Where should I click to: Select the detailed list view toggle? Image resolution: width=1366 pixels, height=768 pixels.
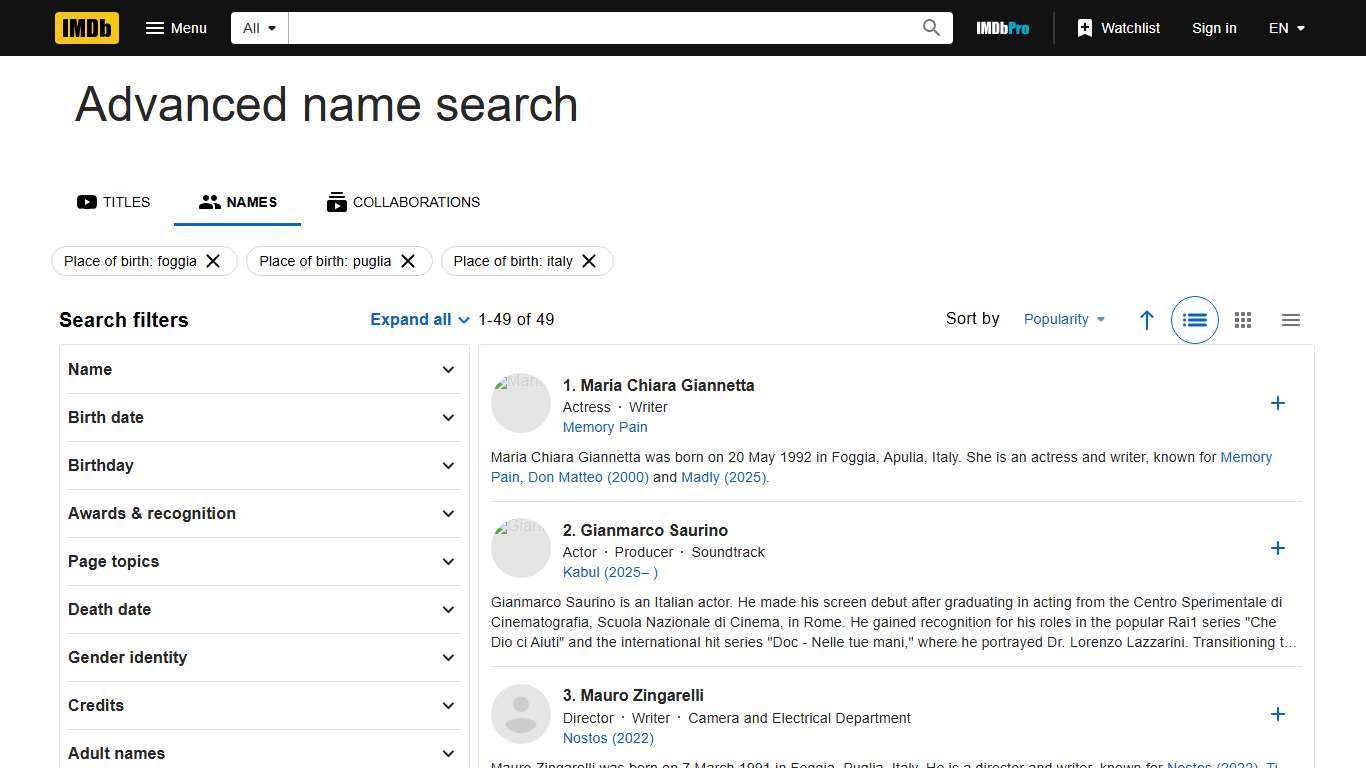1195,320
